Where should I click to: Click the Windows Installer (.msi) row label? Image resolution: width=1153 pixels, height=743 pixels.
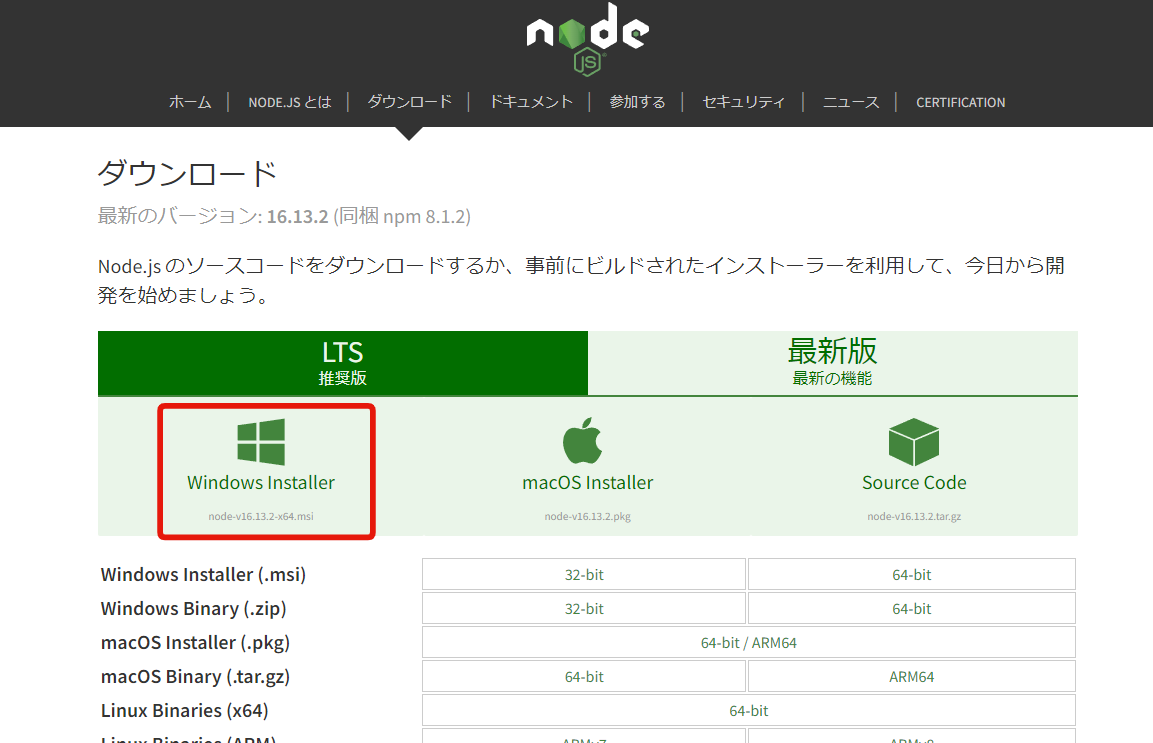tap(203, 575)
